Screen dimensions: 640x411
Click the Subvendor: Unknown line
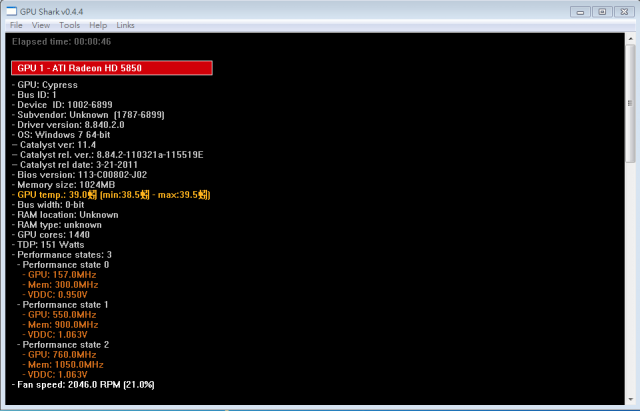[x=88, y=115]
